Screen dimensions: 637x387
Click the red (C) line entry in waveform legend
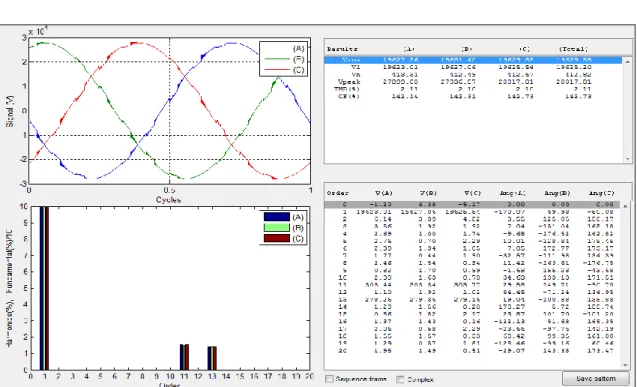click(x=284, y=70)
